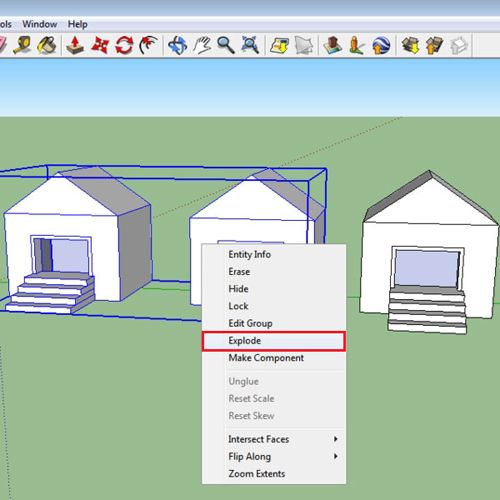Select the Follow Me tool

(149, 45)
